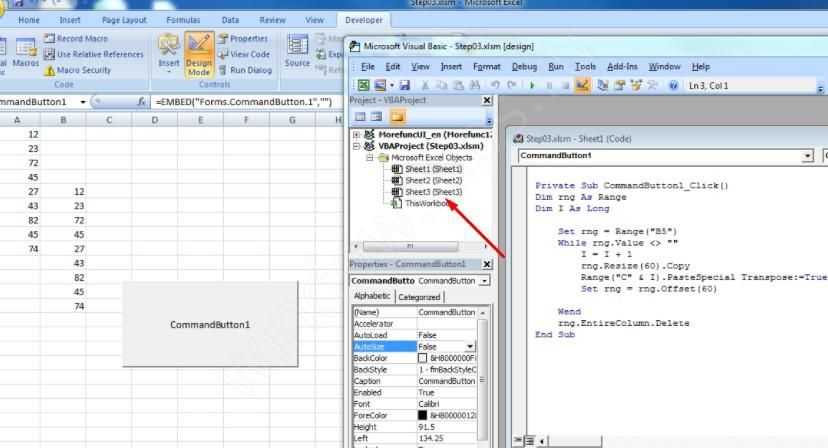This screenshot has width=828, height=448.
Task: Click the Help icon in VBA toolbar
Action: click(673, 86)
